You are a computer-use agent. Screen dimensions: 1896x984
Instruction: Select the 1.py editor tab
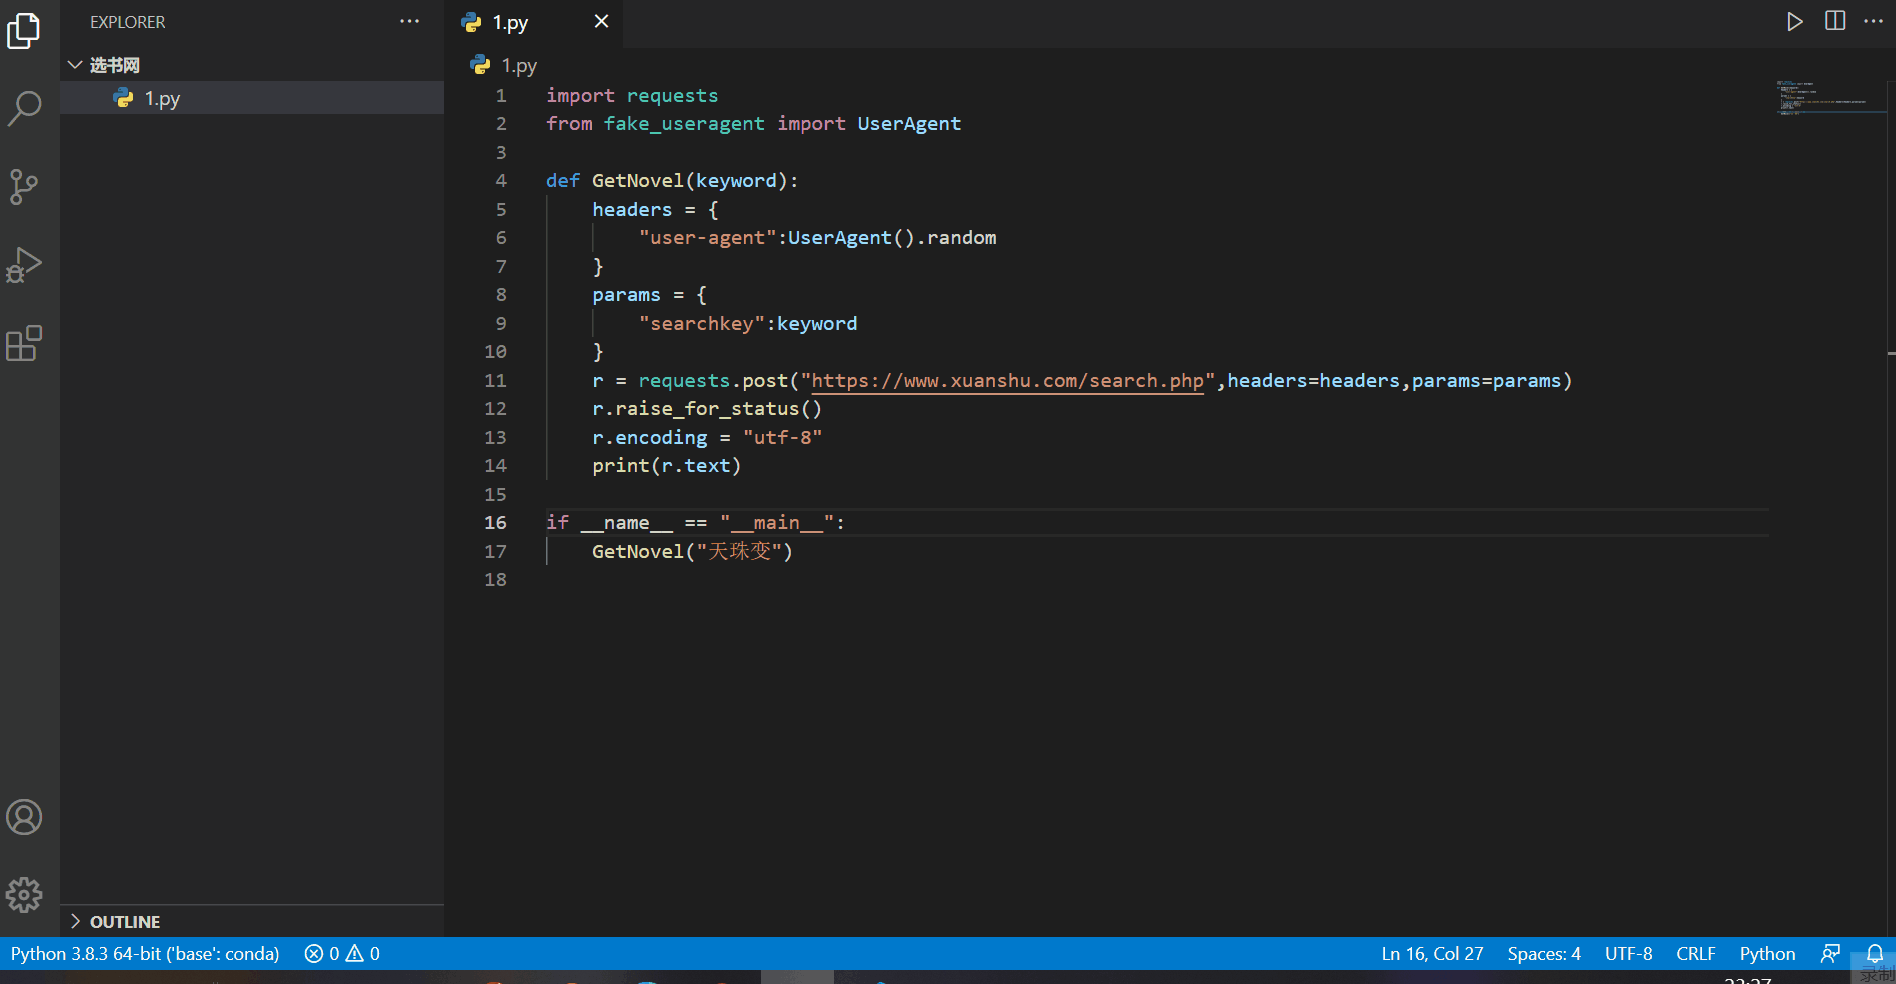(508, 21)
